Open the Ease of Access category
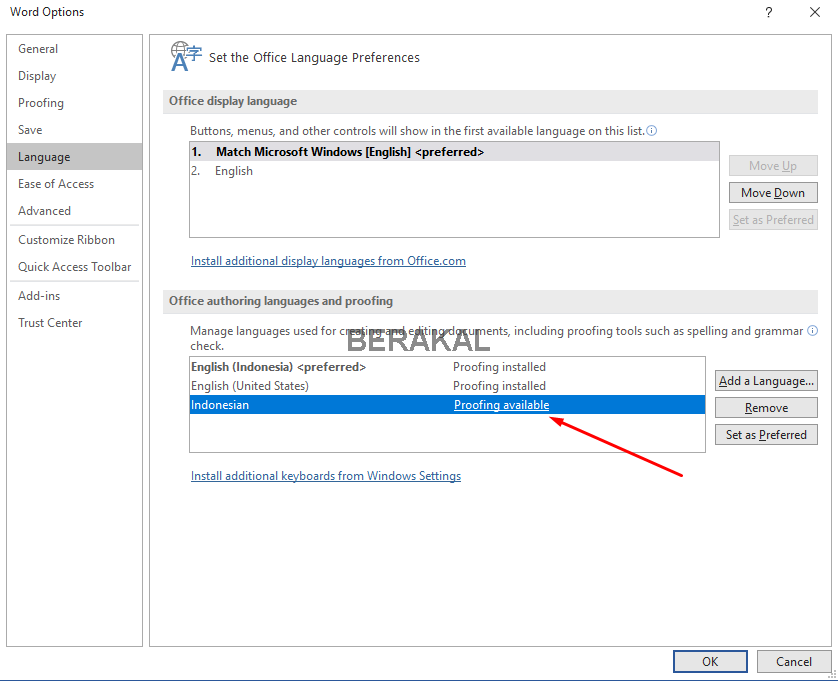This screenshot has width=838, height=681. (x=74, y=184)
